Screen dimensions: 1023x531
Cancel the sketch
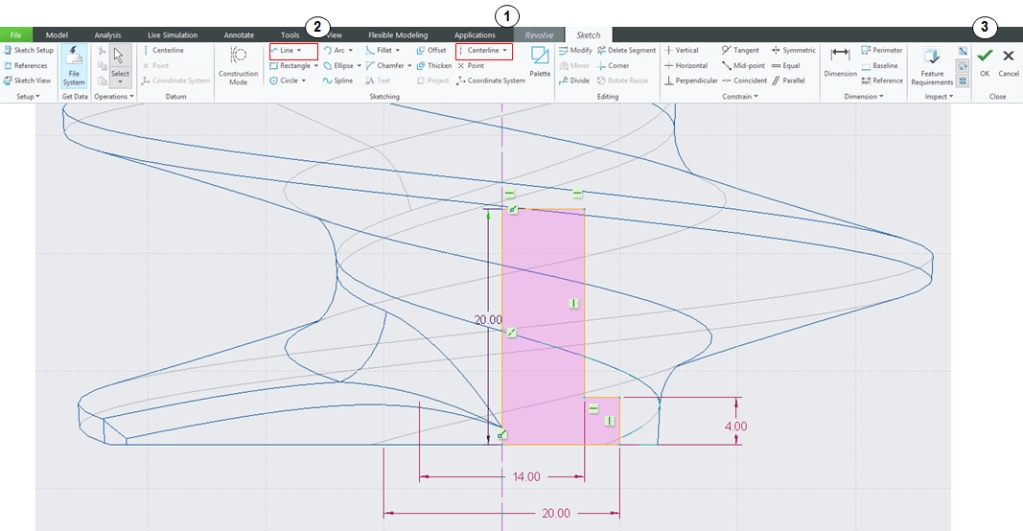(x=1008, y=60)
